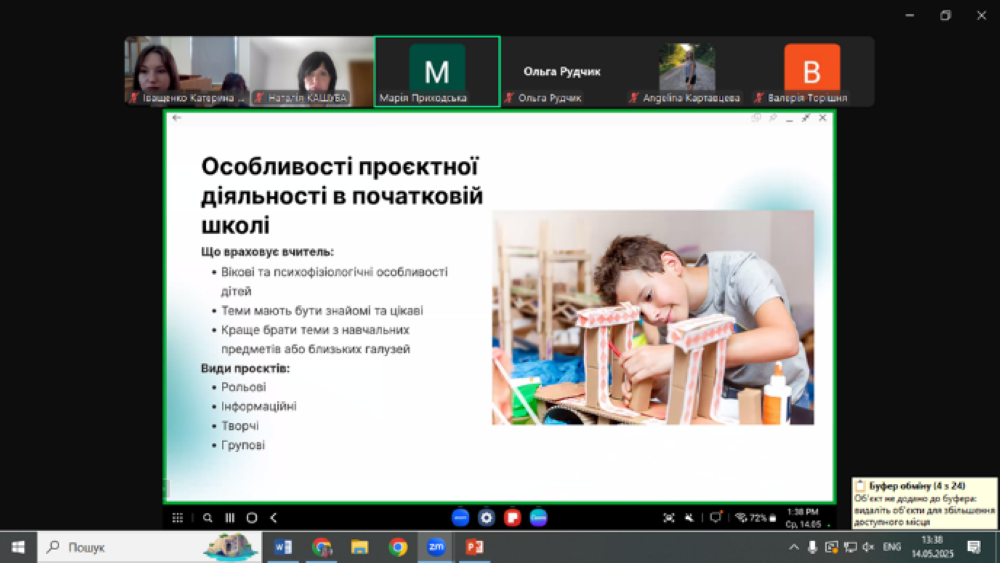This screenshot has width=1000, height=563.
Task: Click the search icon in tablet navigation bar
Action: [208, 518]
